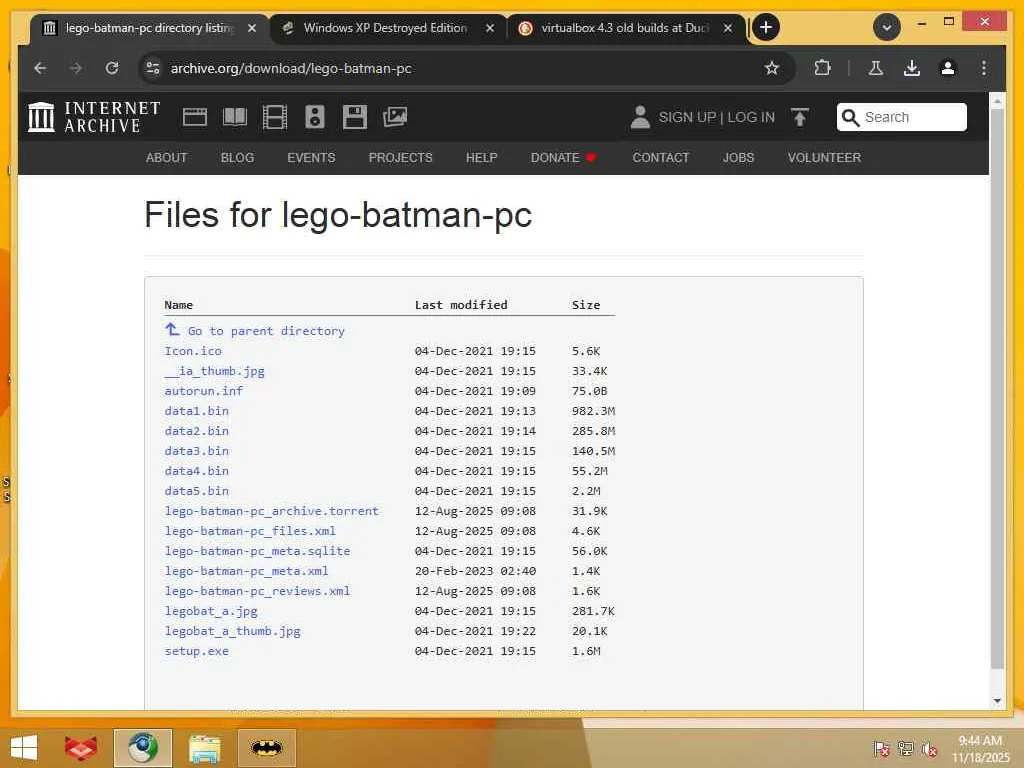Viewport: 1024px width, 768px height.
Task: Open lego-batman-pc_reviews.xml link
Action: tap(257, 591)
